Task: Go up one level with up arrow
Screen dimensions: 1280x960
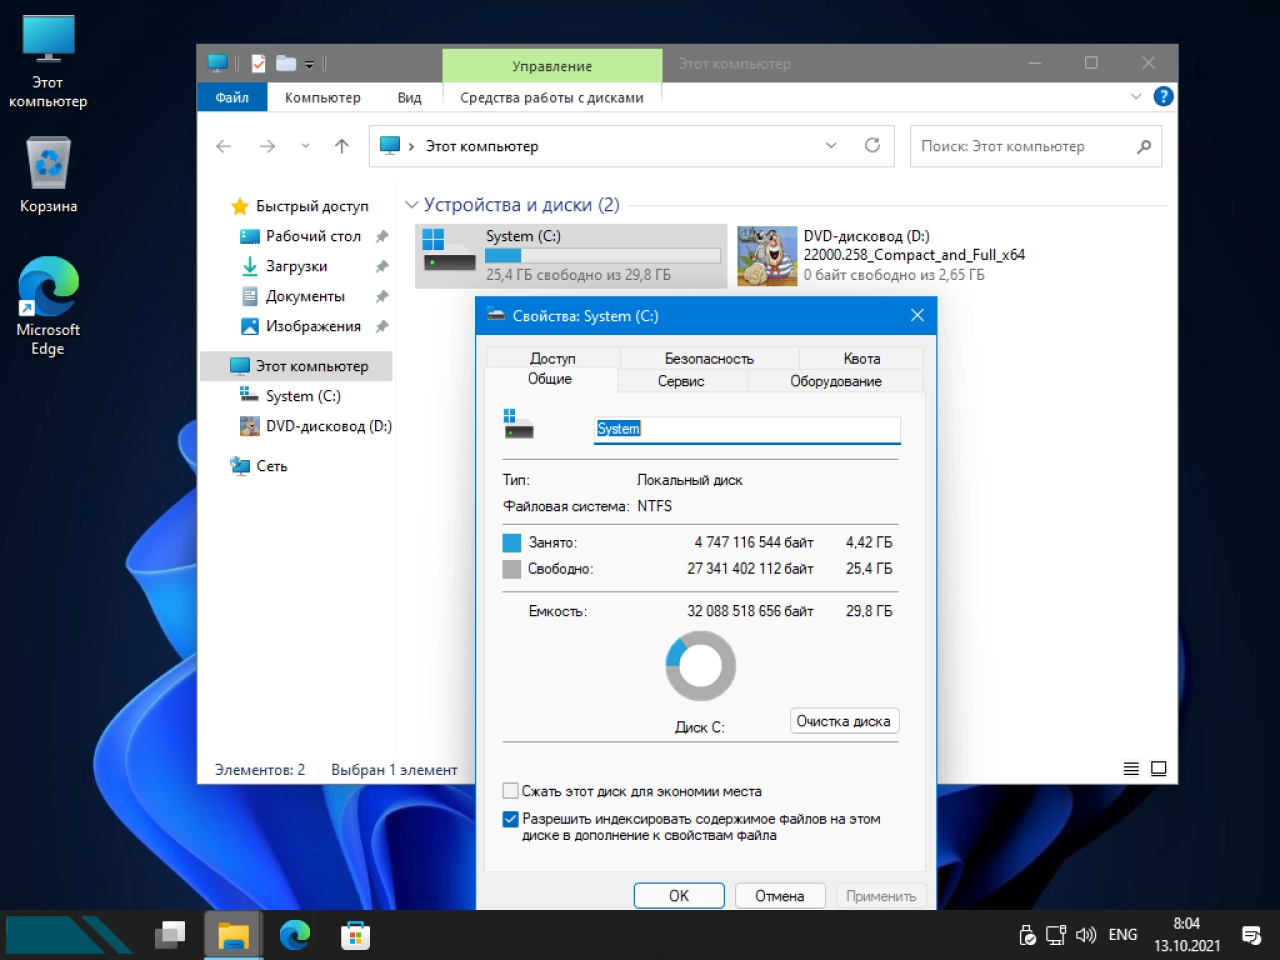Action: click(x=342, y=146)
